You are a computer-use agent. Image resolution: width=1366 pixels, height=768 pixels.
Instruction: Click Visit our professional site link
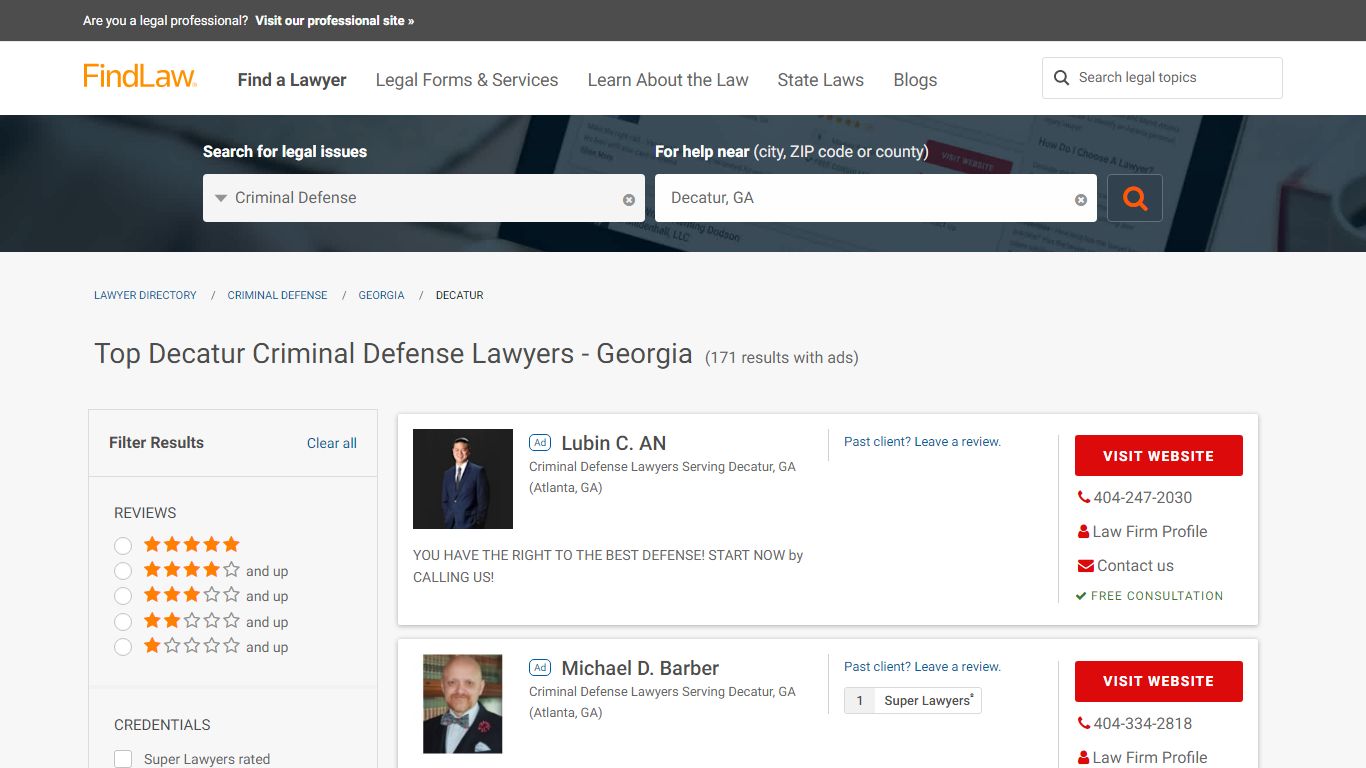click(x=334, y=20)
